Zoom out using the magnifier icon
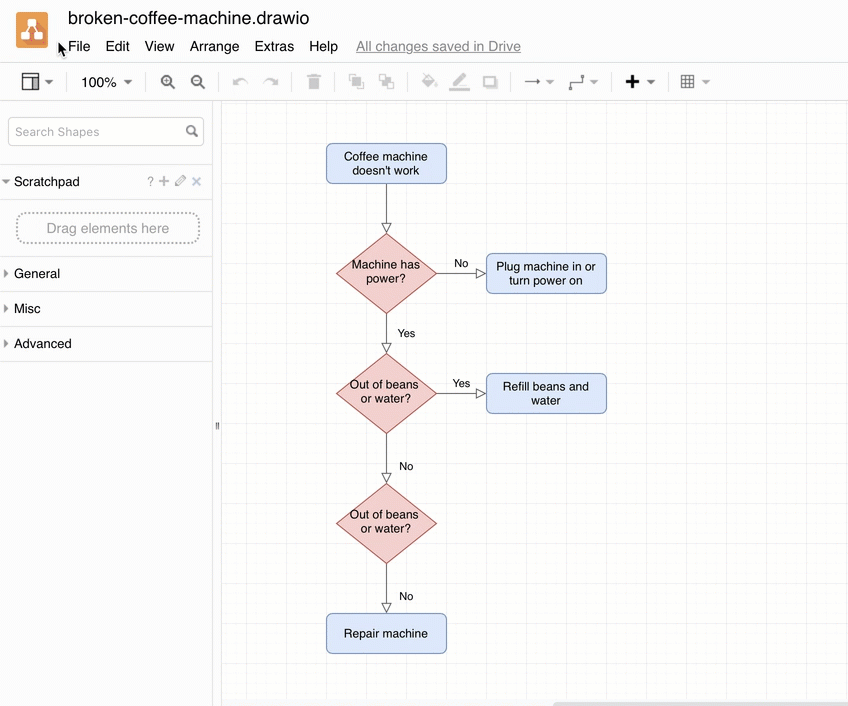 pyautogui.click(x=198, y=82)
